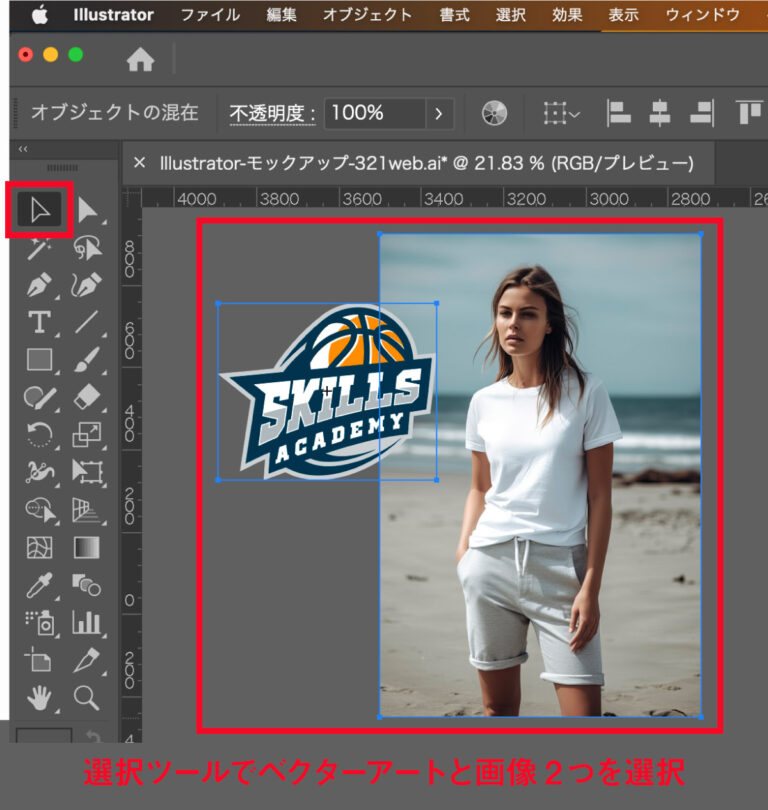Collapse the toolbar with double-chevron
The image size is (768, 810).
point(23,149)
